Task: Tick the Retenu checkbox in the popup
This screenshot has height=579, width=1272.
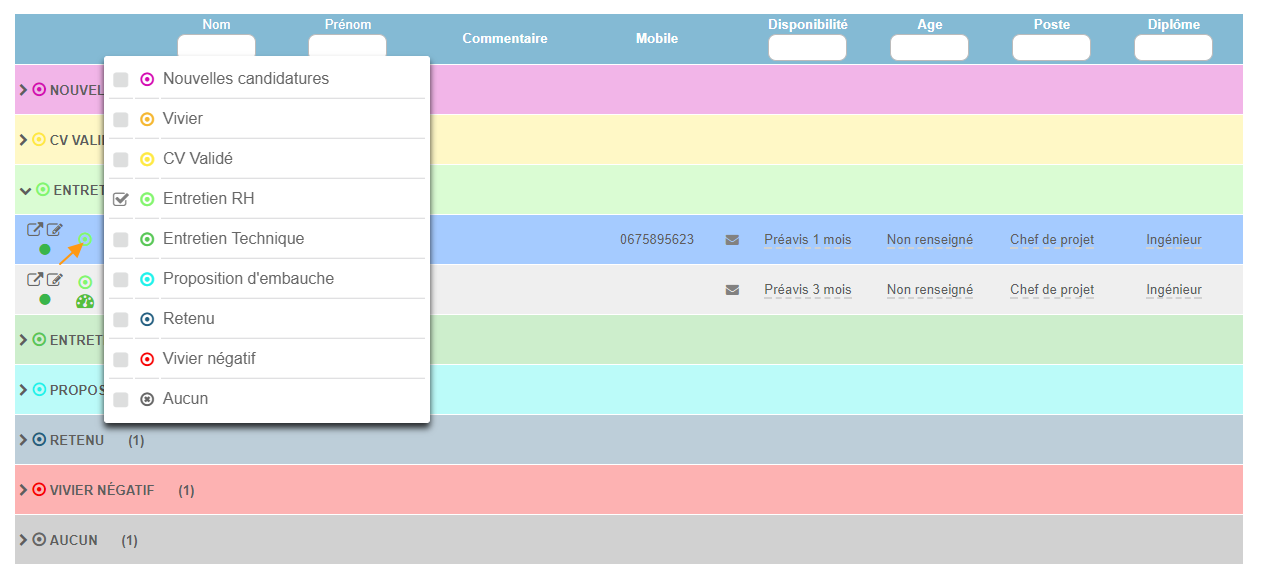Action: (x=121, y=319)
